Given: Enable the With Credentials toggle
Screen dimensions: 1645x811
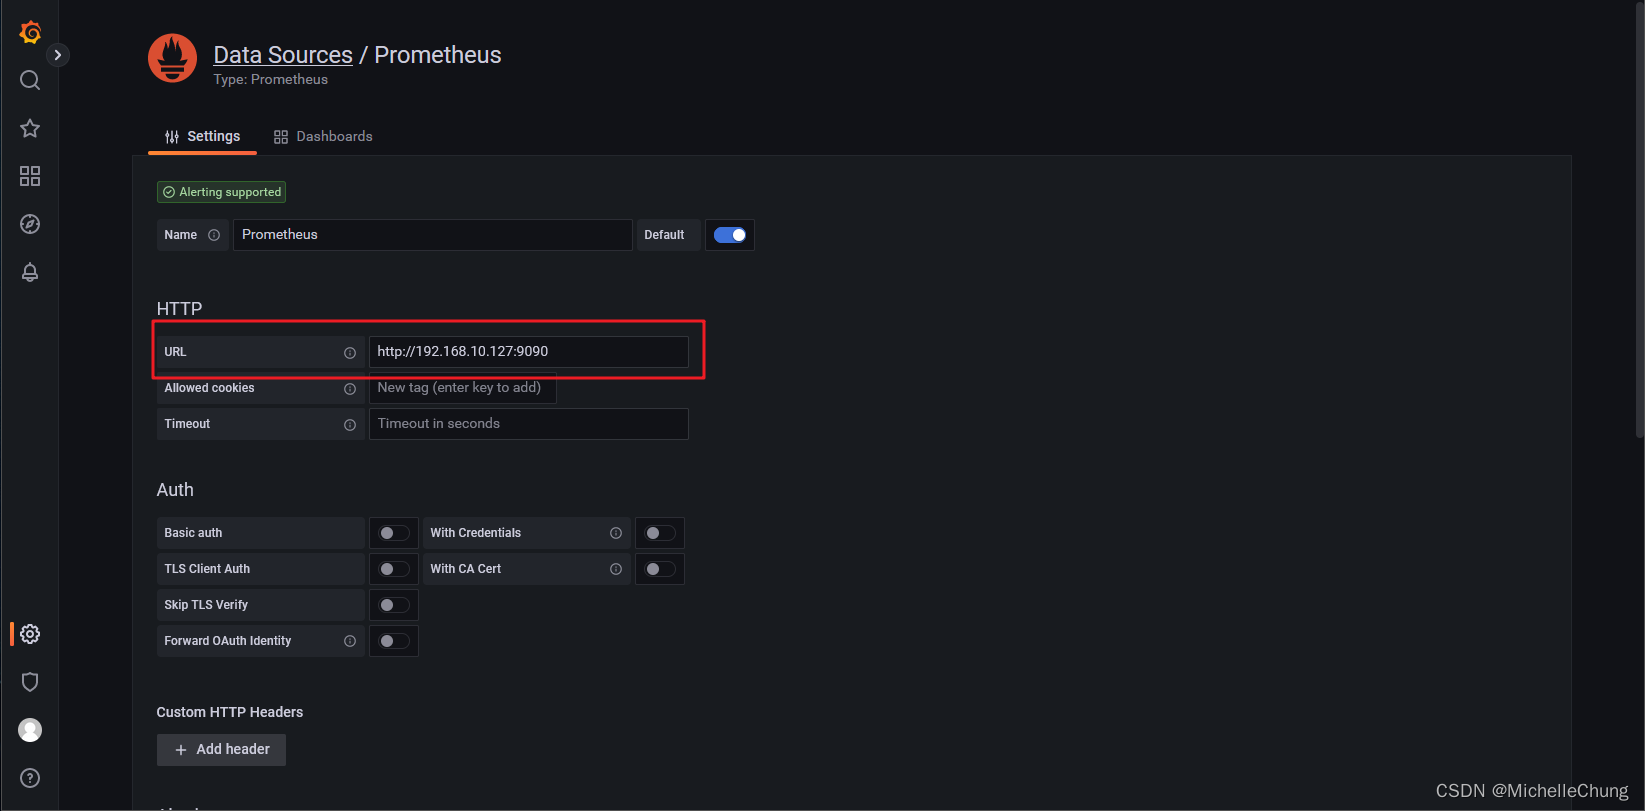Looking at the screenshot, I should [x=660, y=533].
